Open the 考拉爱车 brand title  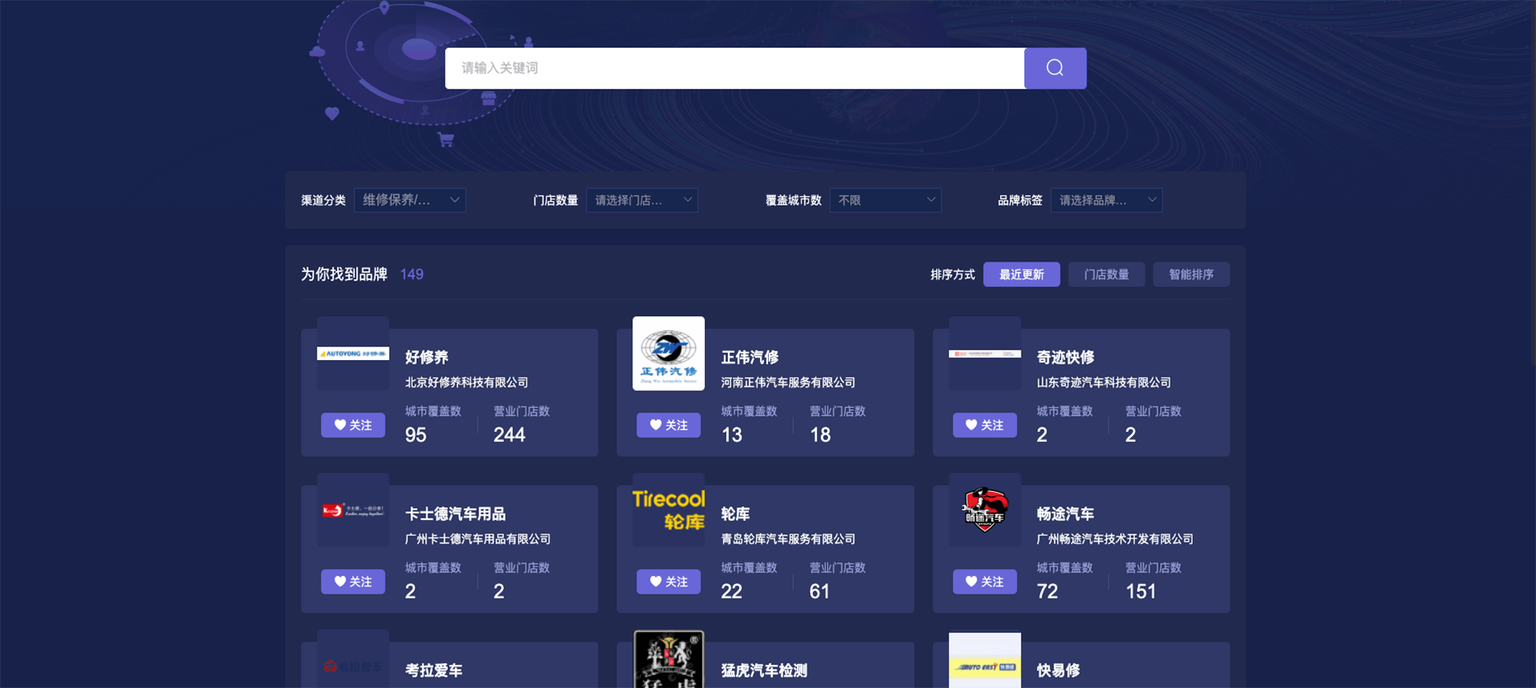tap(434, 670)
